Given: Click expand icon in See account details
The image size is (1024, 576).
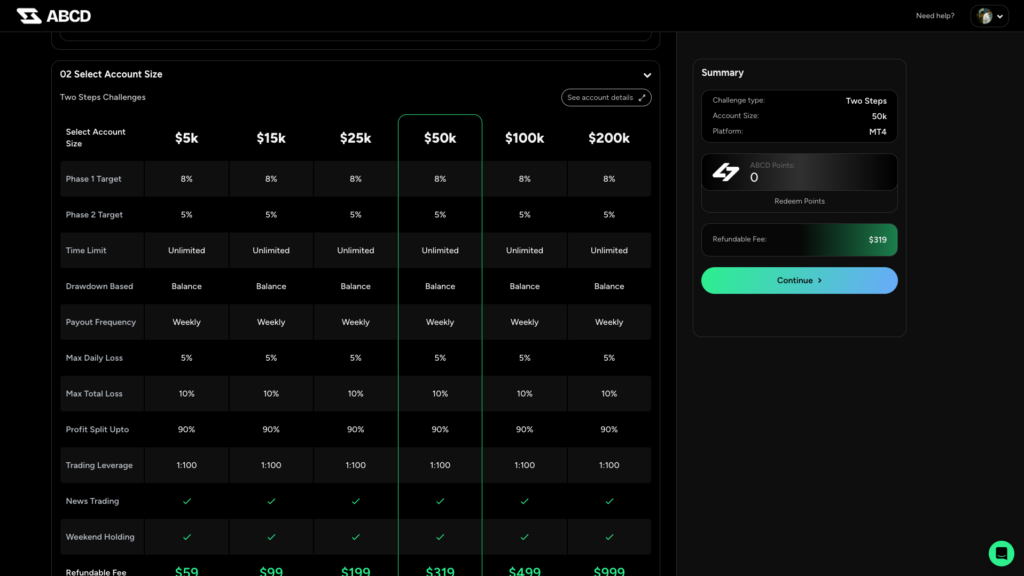Looking at the screenshot, I should (x=642, y=98).
